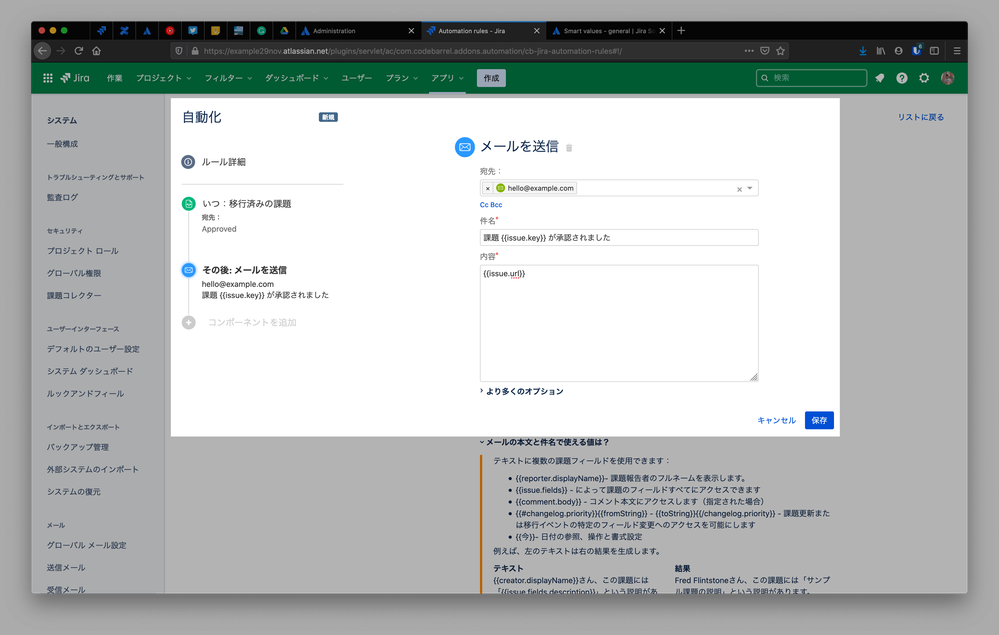Reload the page with the refresh icon

pyautogui.click(x=78, y=50)
